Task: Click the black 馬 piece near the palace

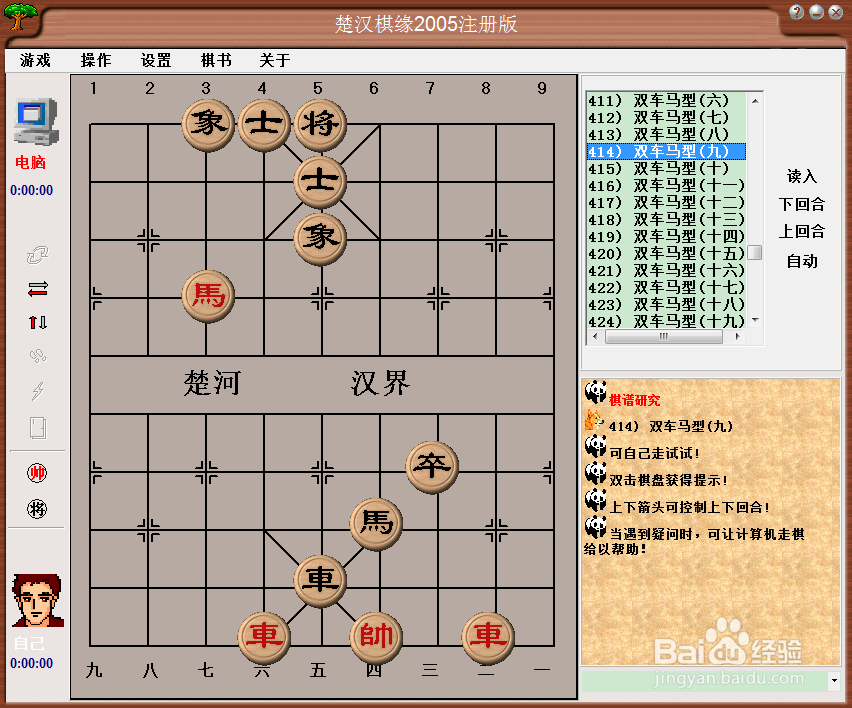Action: [x=376, y=523]
